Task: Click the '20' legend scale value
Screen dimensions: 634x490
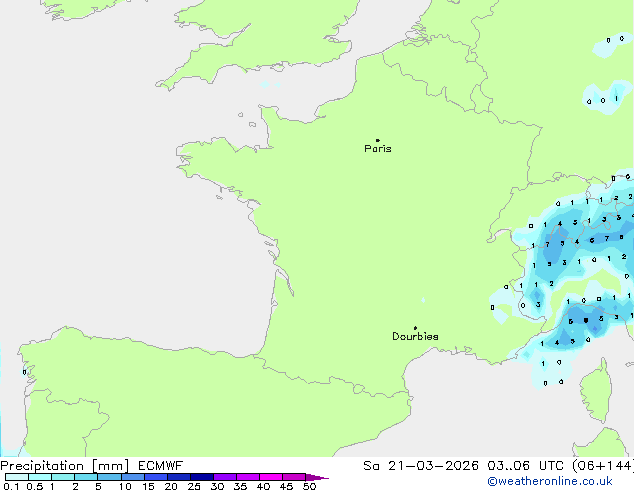Action: (x=171, y=486)
